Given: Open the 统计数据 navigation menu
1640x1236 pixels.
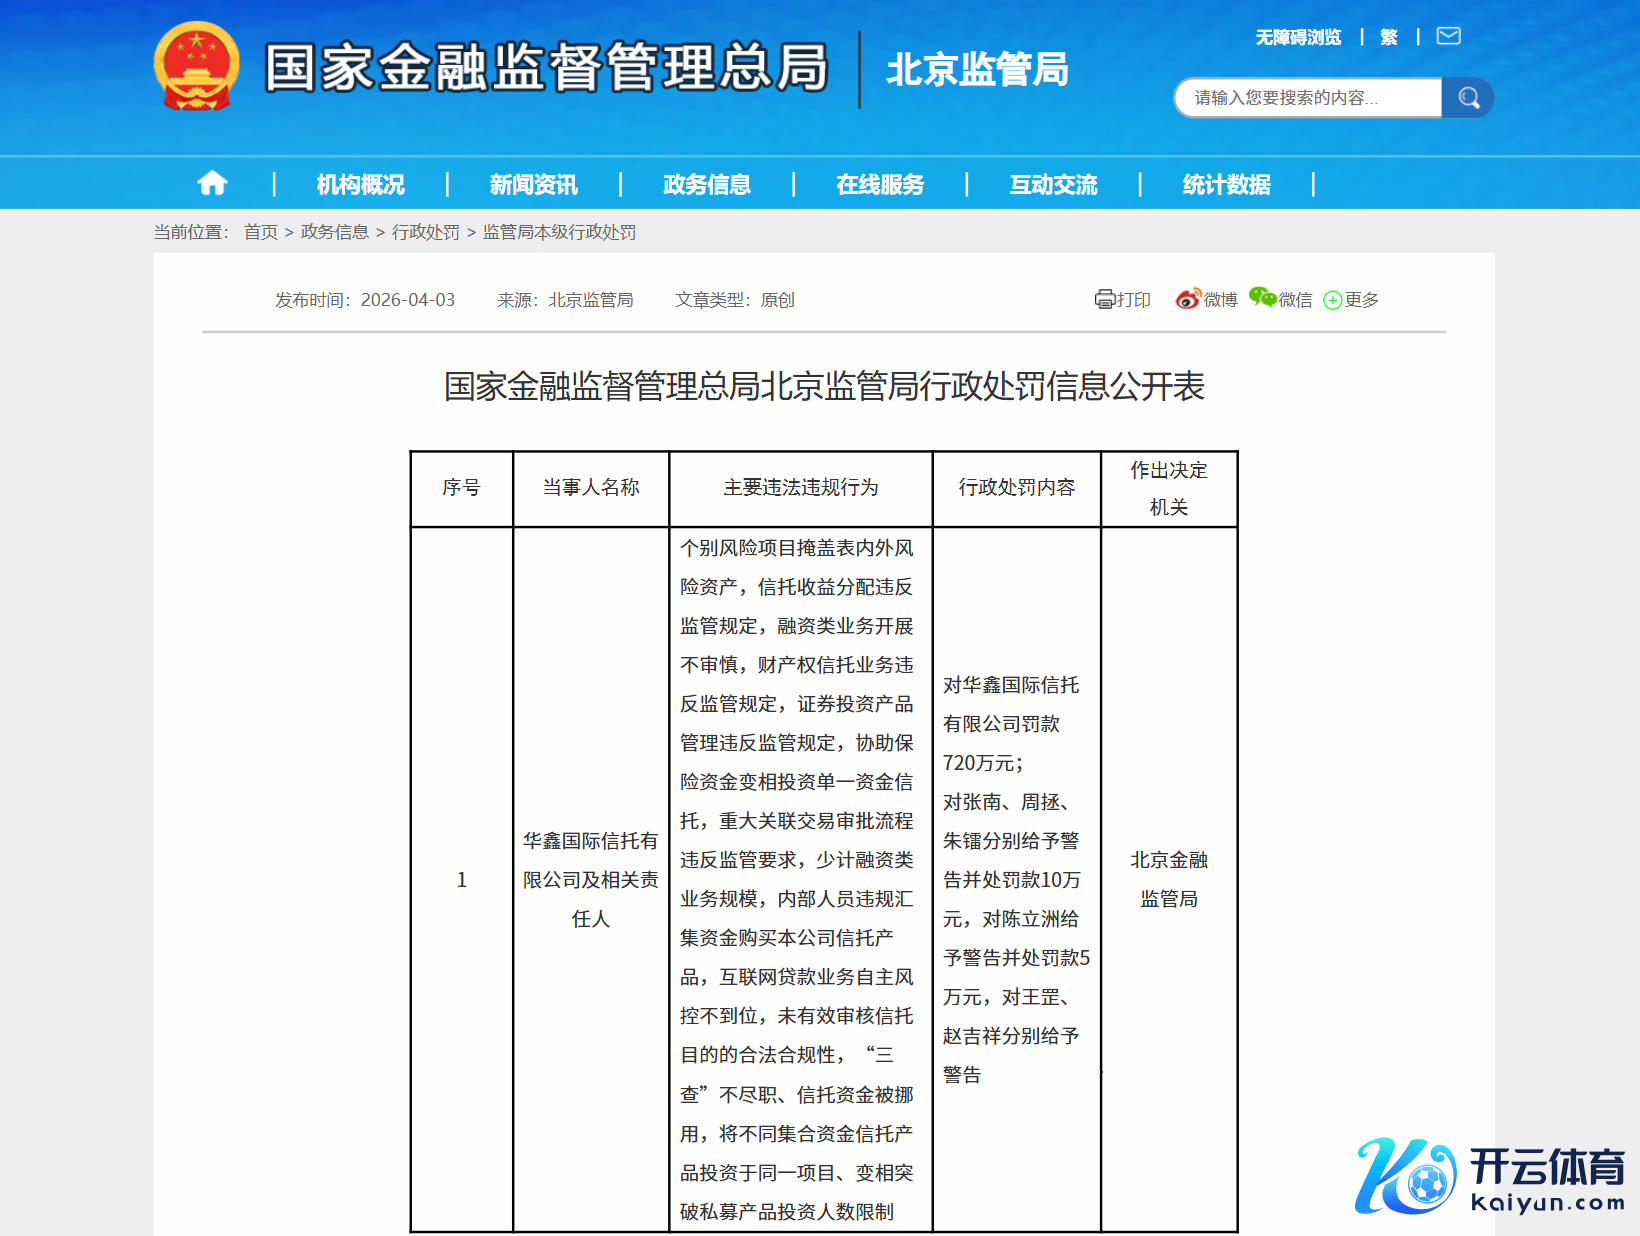Looking at the screenshot, I should click(x=1226, y=185).
